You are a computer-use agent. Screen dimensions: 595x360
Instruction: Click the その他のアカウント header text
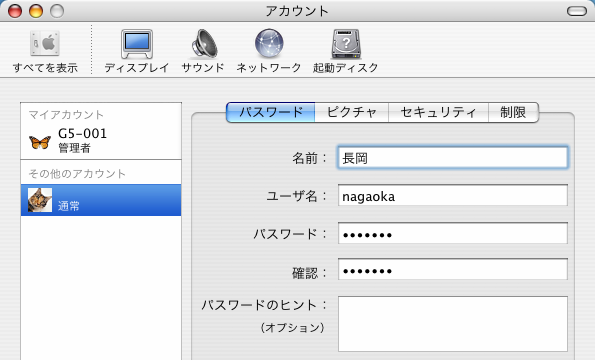coord(77,174)
